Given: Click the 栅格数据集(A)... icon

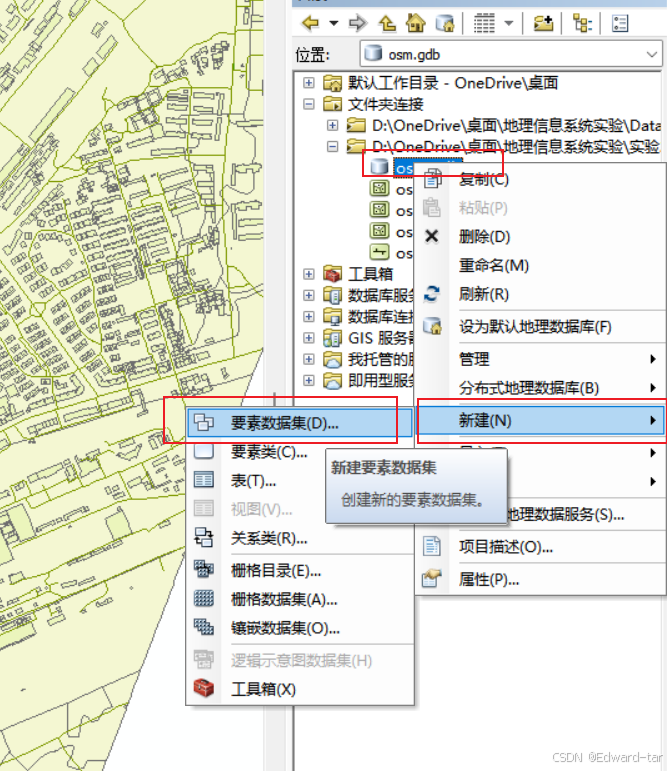Looking at the screenshot, I should tap(204, 598).
